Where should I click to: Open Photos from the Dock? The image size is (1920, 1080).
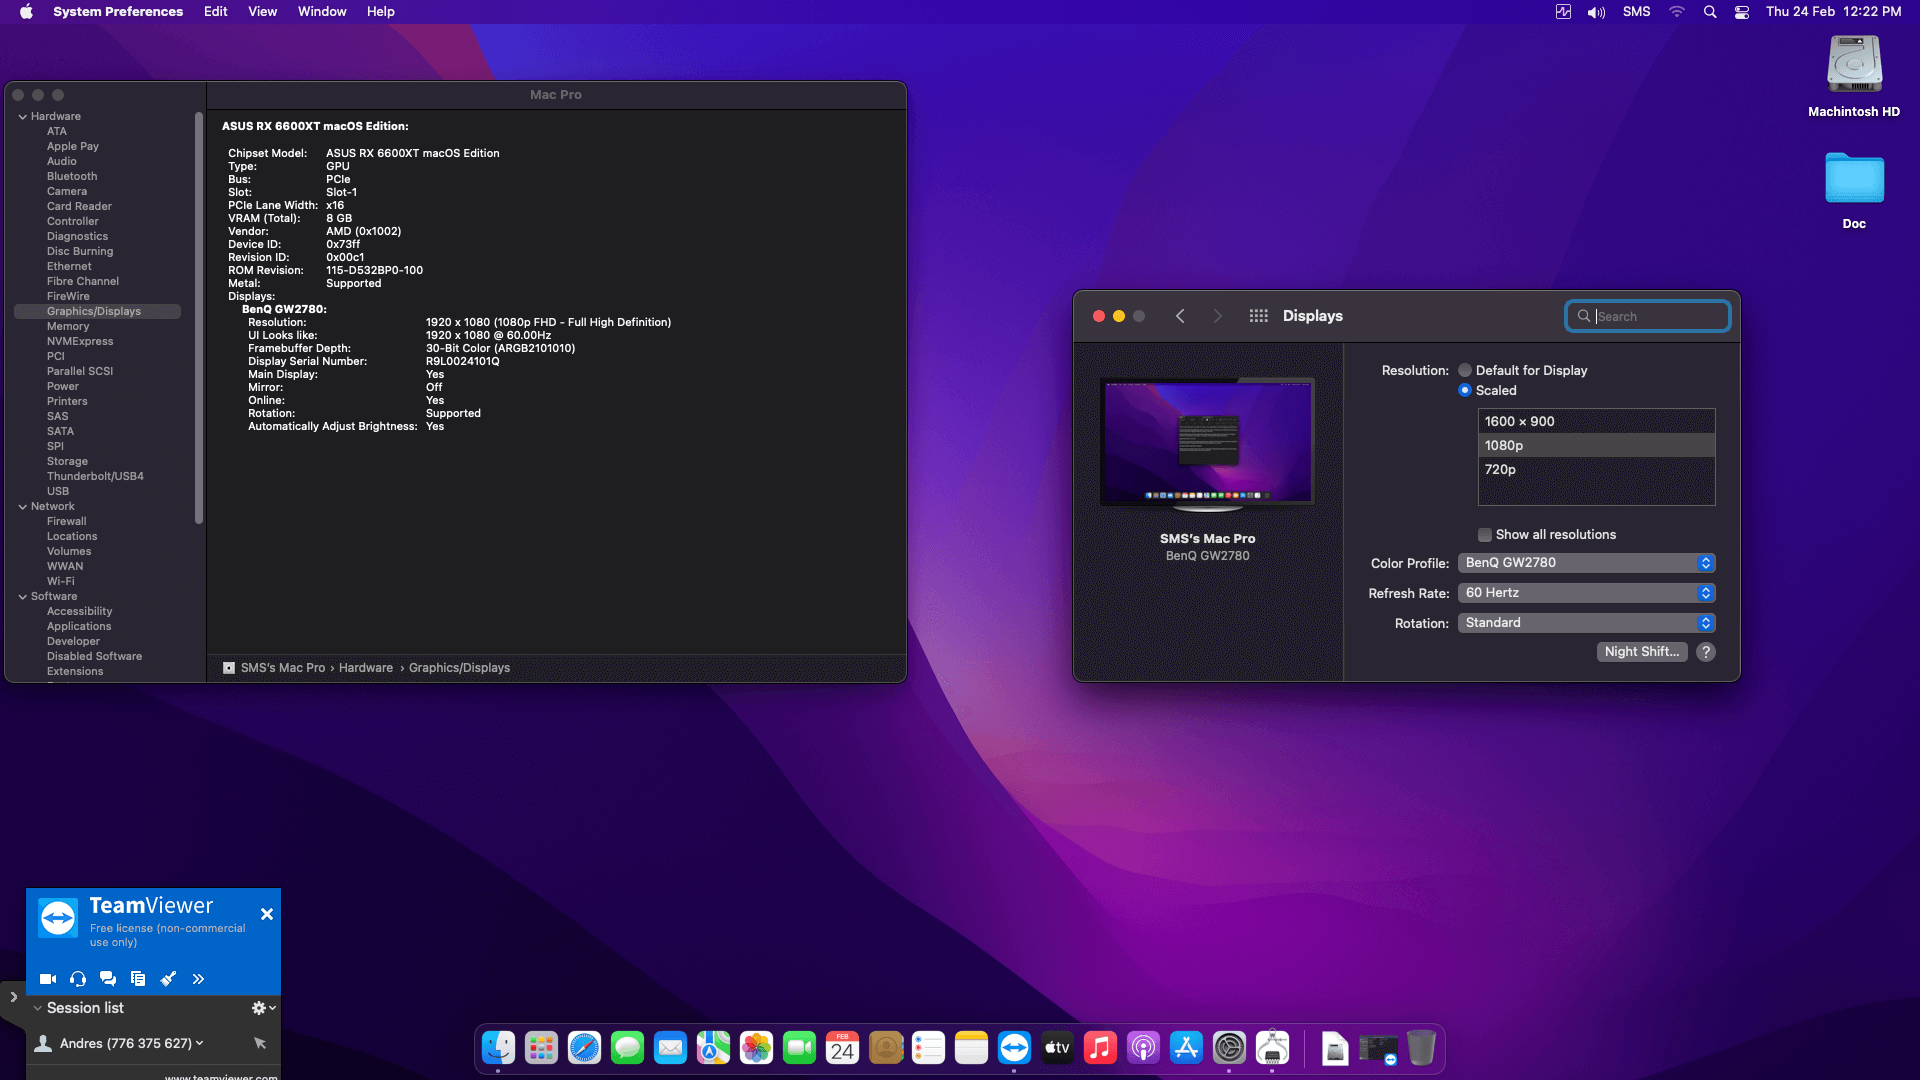(x=756, y=1048)
